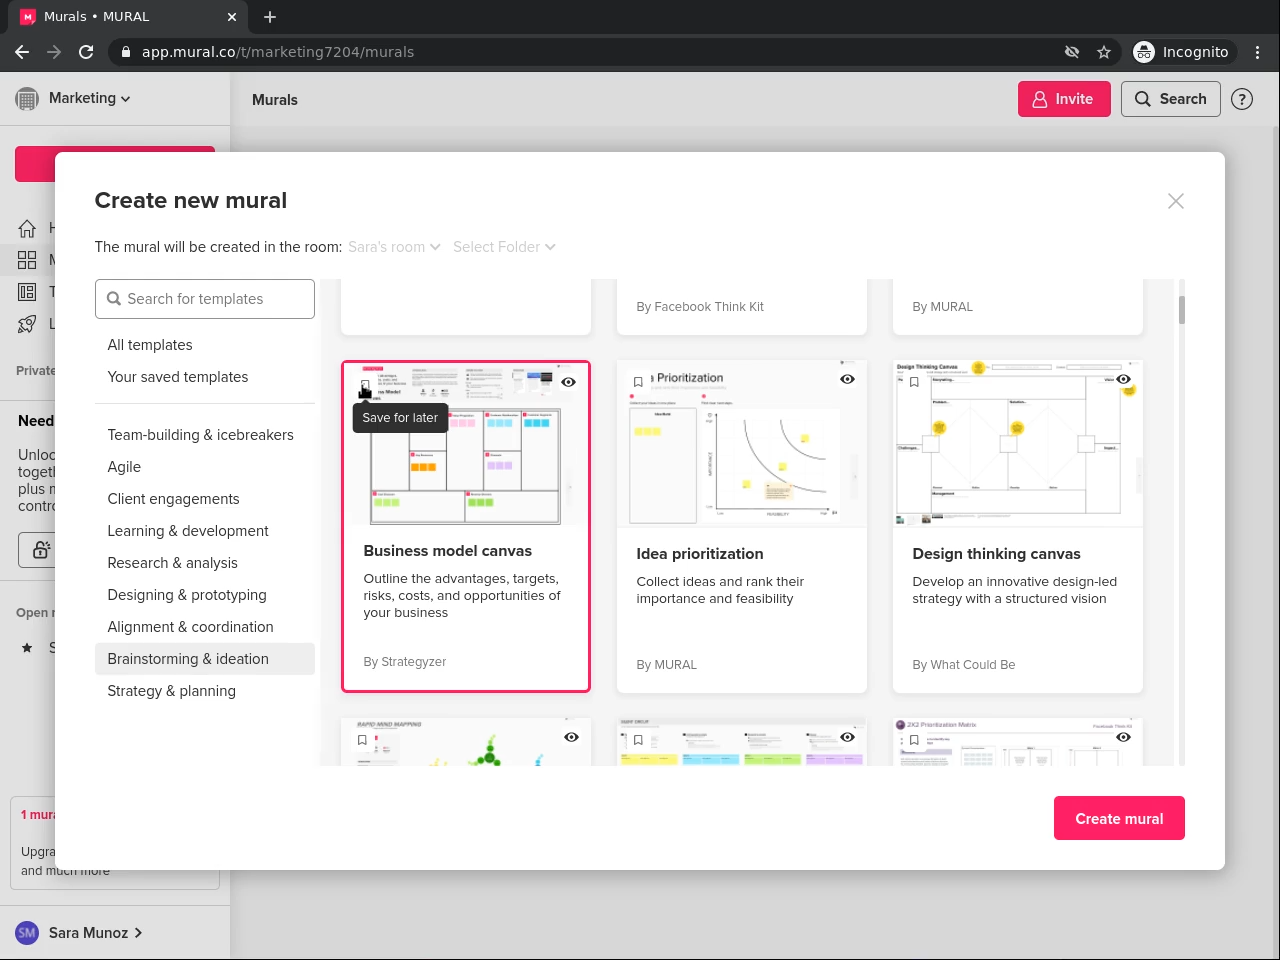Preview the template between Rapid Mind Mapping and 2x2 Matrix
Image resolution: width=1280 pixels, height=960 pixels.
tap(847, 737)
